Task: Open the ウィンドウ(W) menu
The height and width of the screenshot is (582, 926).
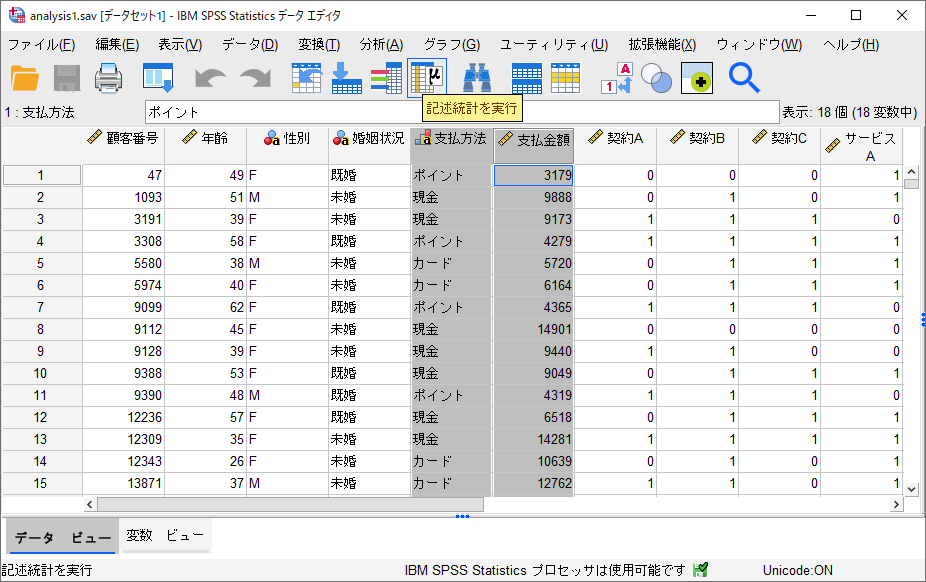Action: [x=759, y=45]
